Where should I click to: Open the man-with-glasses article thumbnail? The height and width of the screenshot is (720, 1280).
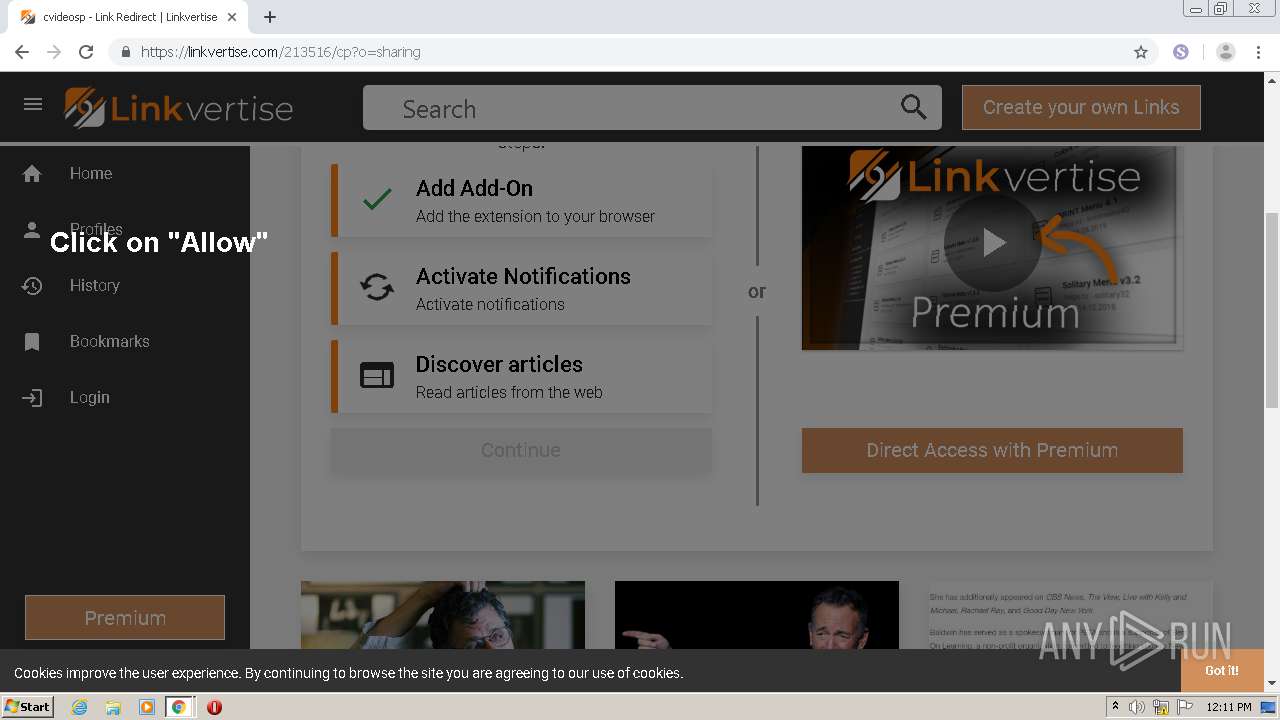tap(443, 616)
